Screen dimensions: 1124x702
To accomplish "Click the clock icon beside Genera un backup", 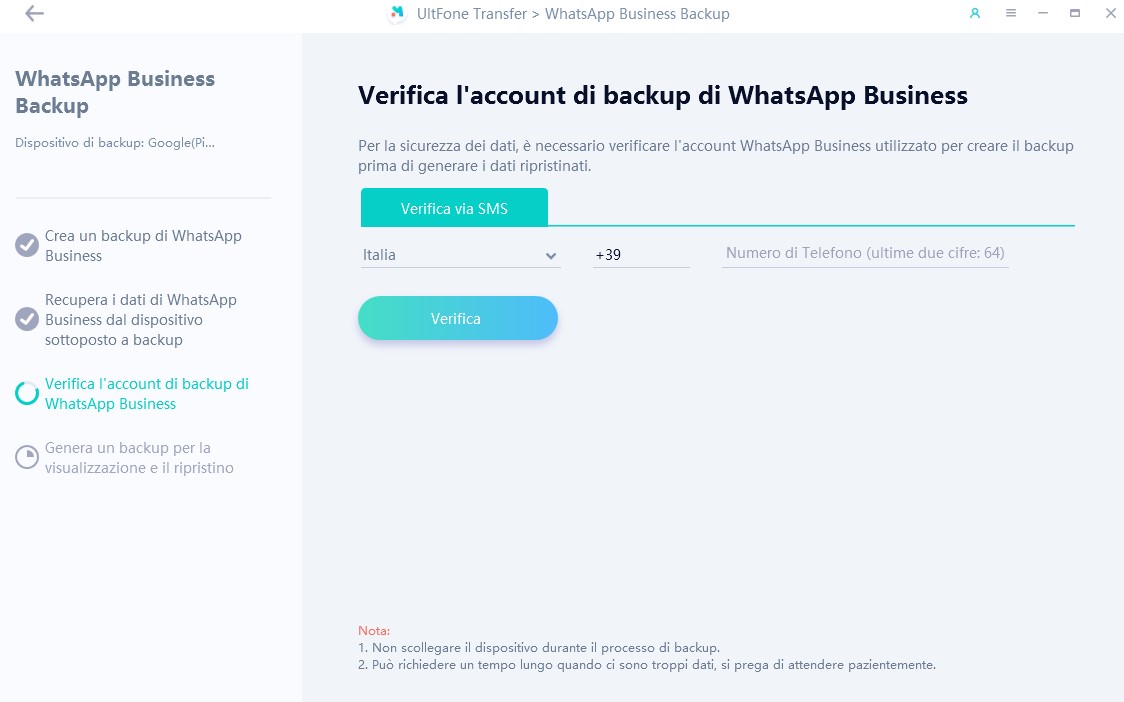I will (27, 457).
